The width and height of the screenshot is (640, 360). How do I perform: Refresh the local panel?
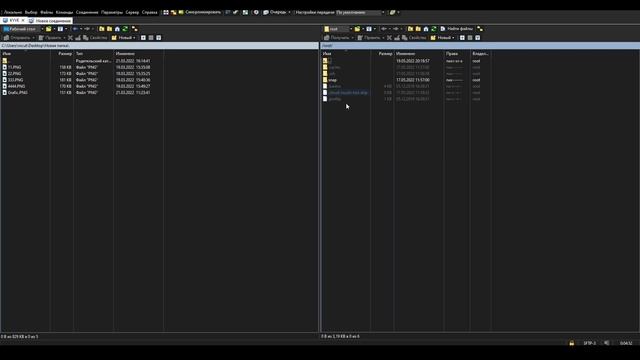coord(125,29)
